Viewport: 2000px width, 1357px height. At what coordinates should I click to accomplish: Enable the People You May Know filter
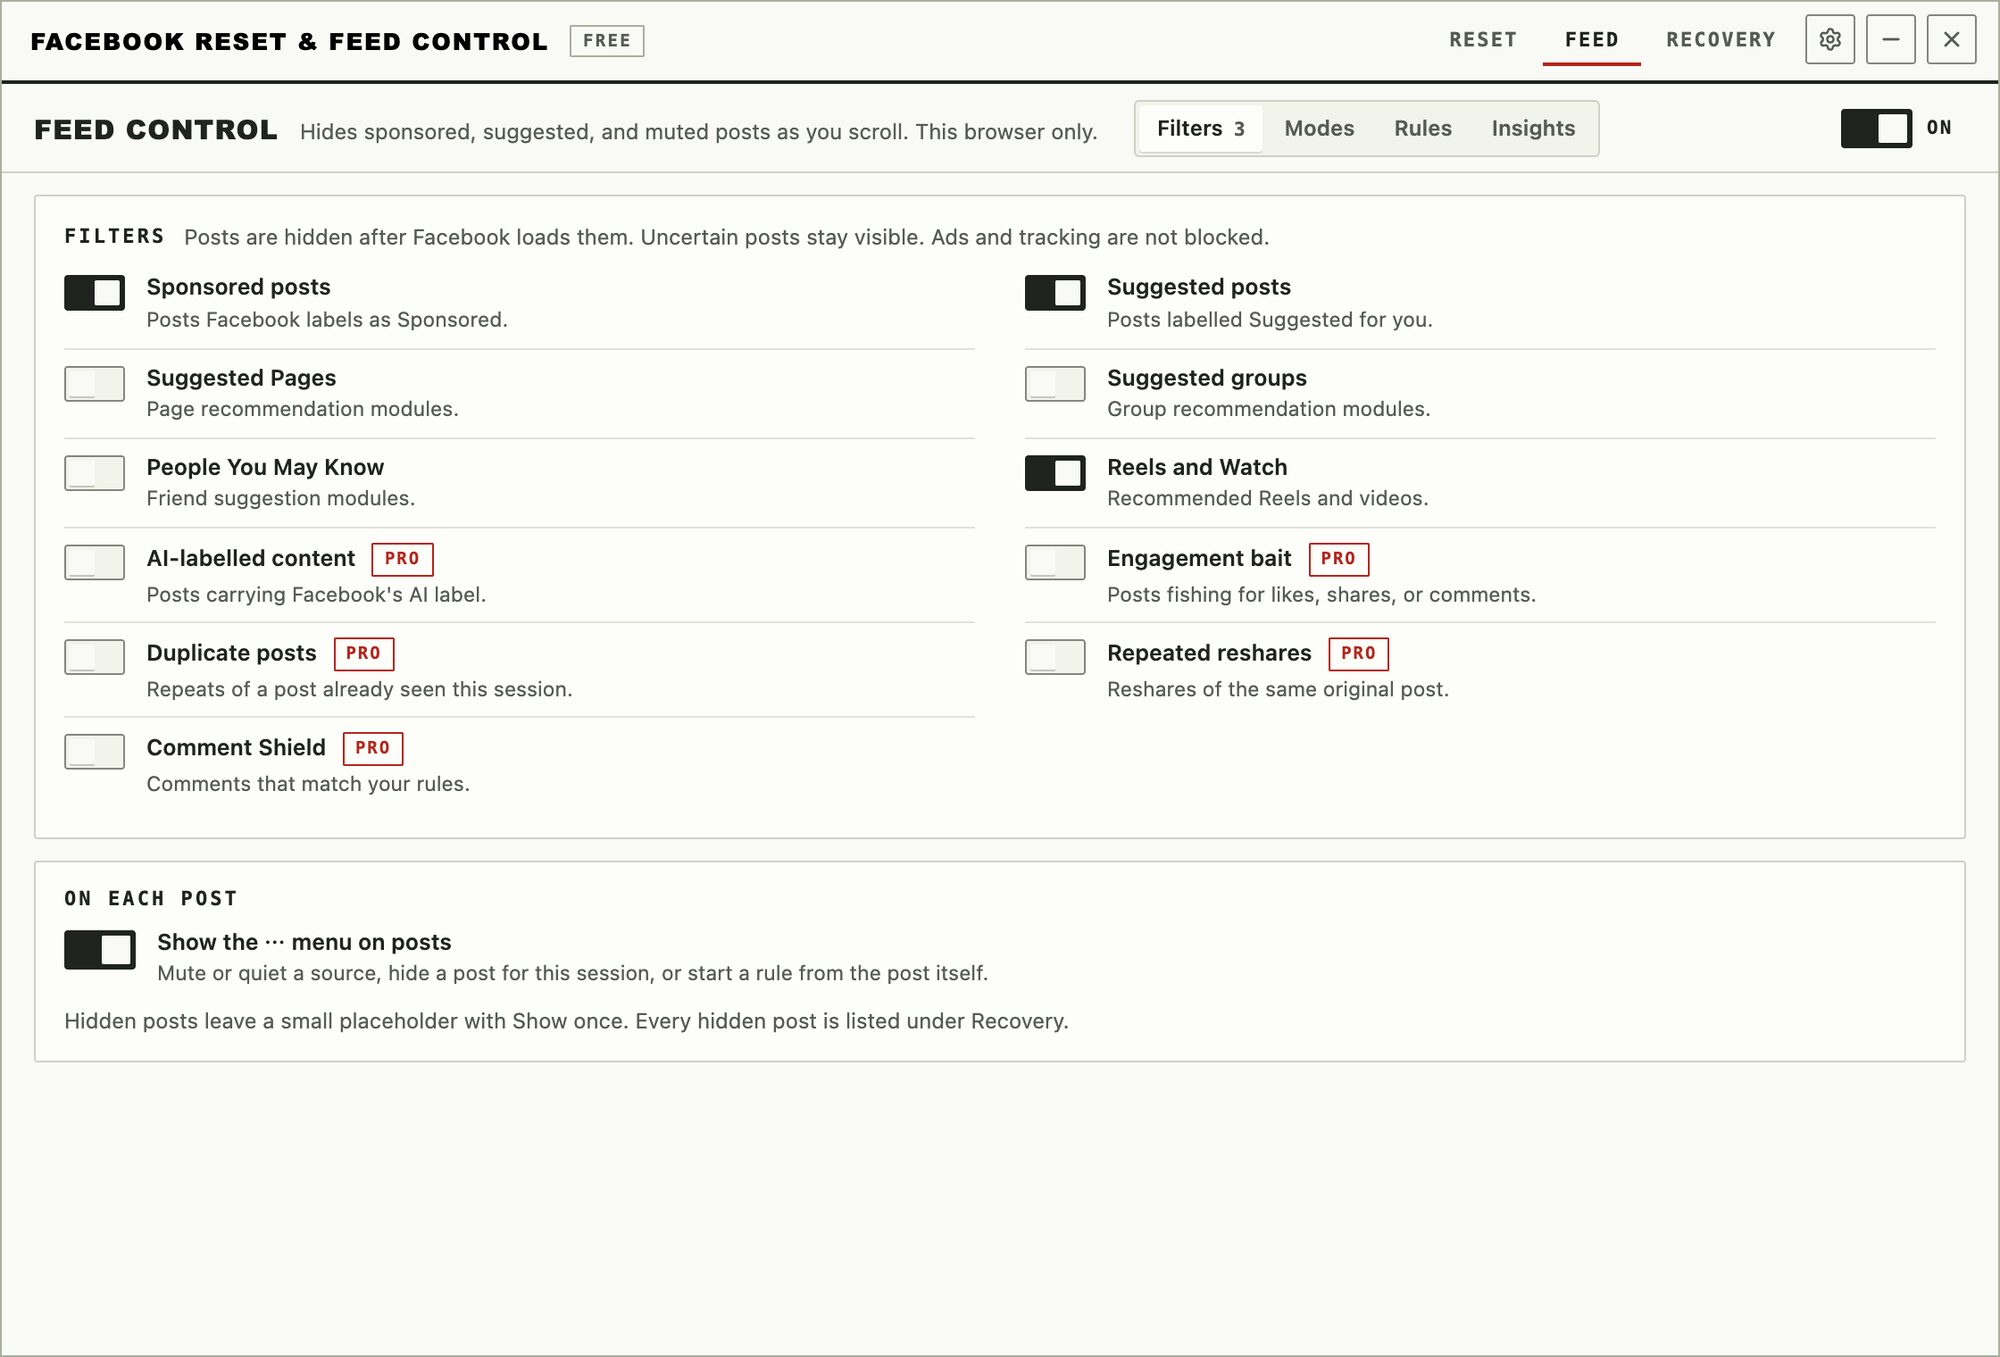[x=95, y=473]
